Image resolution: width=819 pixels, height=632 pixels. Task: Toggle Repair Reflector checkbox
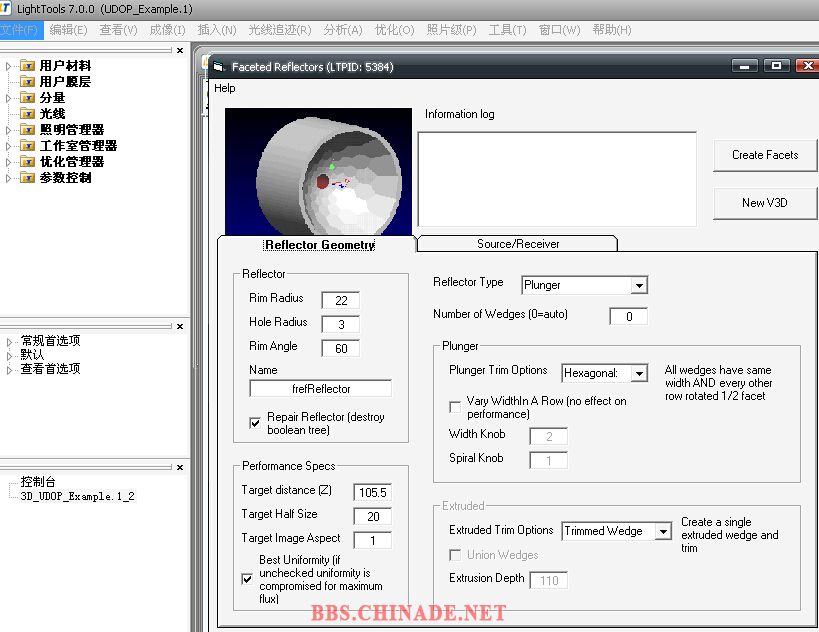(x=255, y=423)
